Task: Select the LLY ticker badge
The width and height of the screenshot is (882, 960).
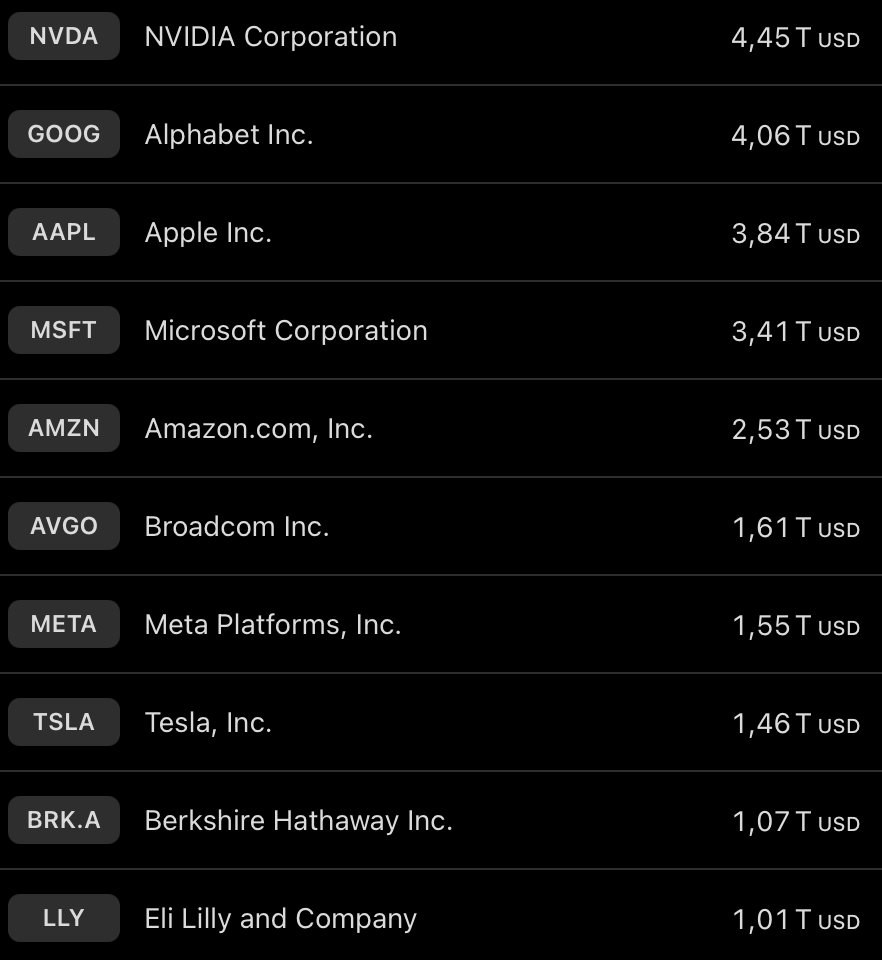Action: pos(64,919)
